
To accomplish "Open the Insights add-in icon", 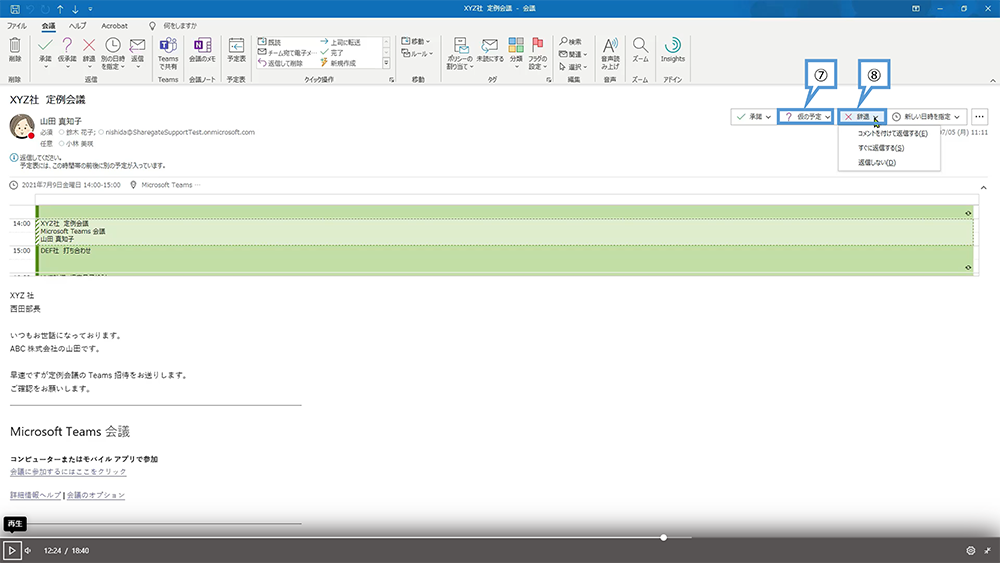I will point(672,45).
